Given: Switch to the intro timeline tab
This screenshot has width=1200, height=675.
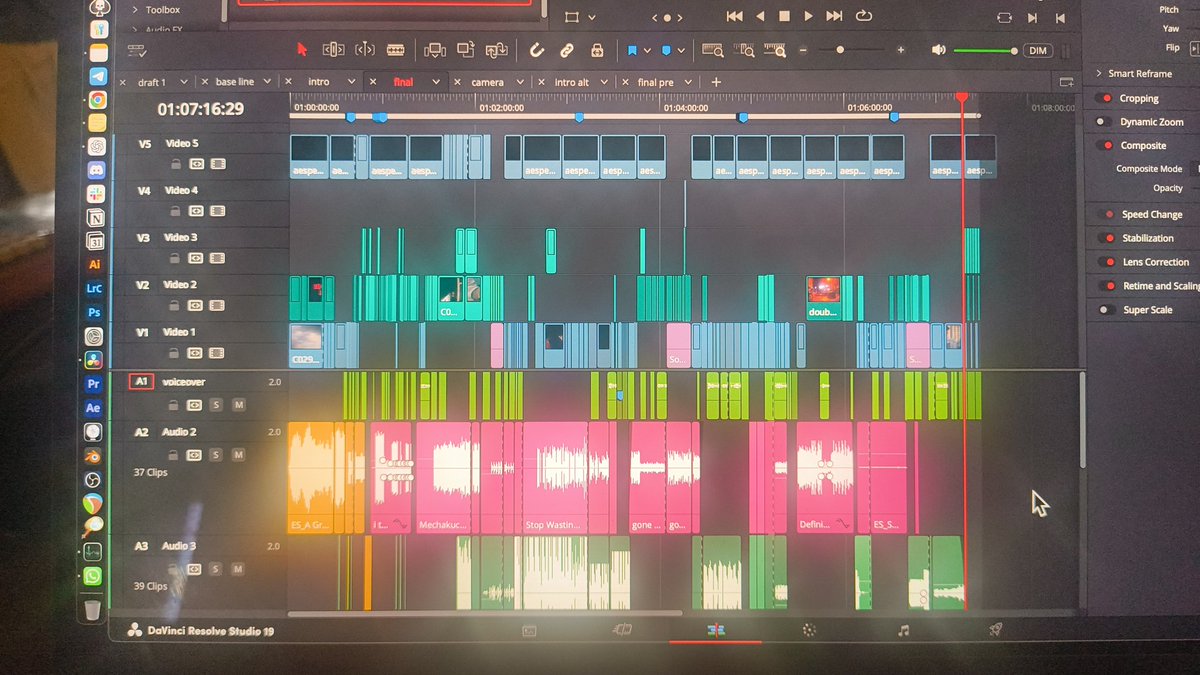Looking at the screenshot, I should [x=318, y=82].
